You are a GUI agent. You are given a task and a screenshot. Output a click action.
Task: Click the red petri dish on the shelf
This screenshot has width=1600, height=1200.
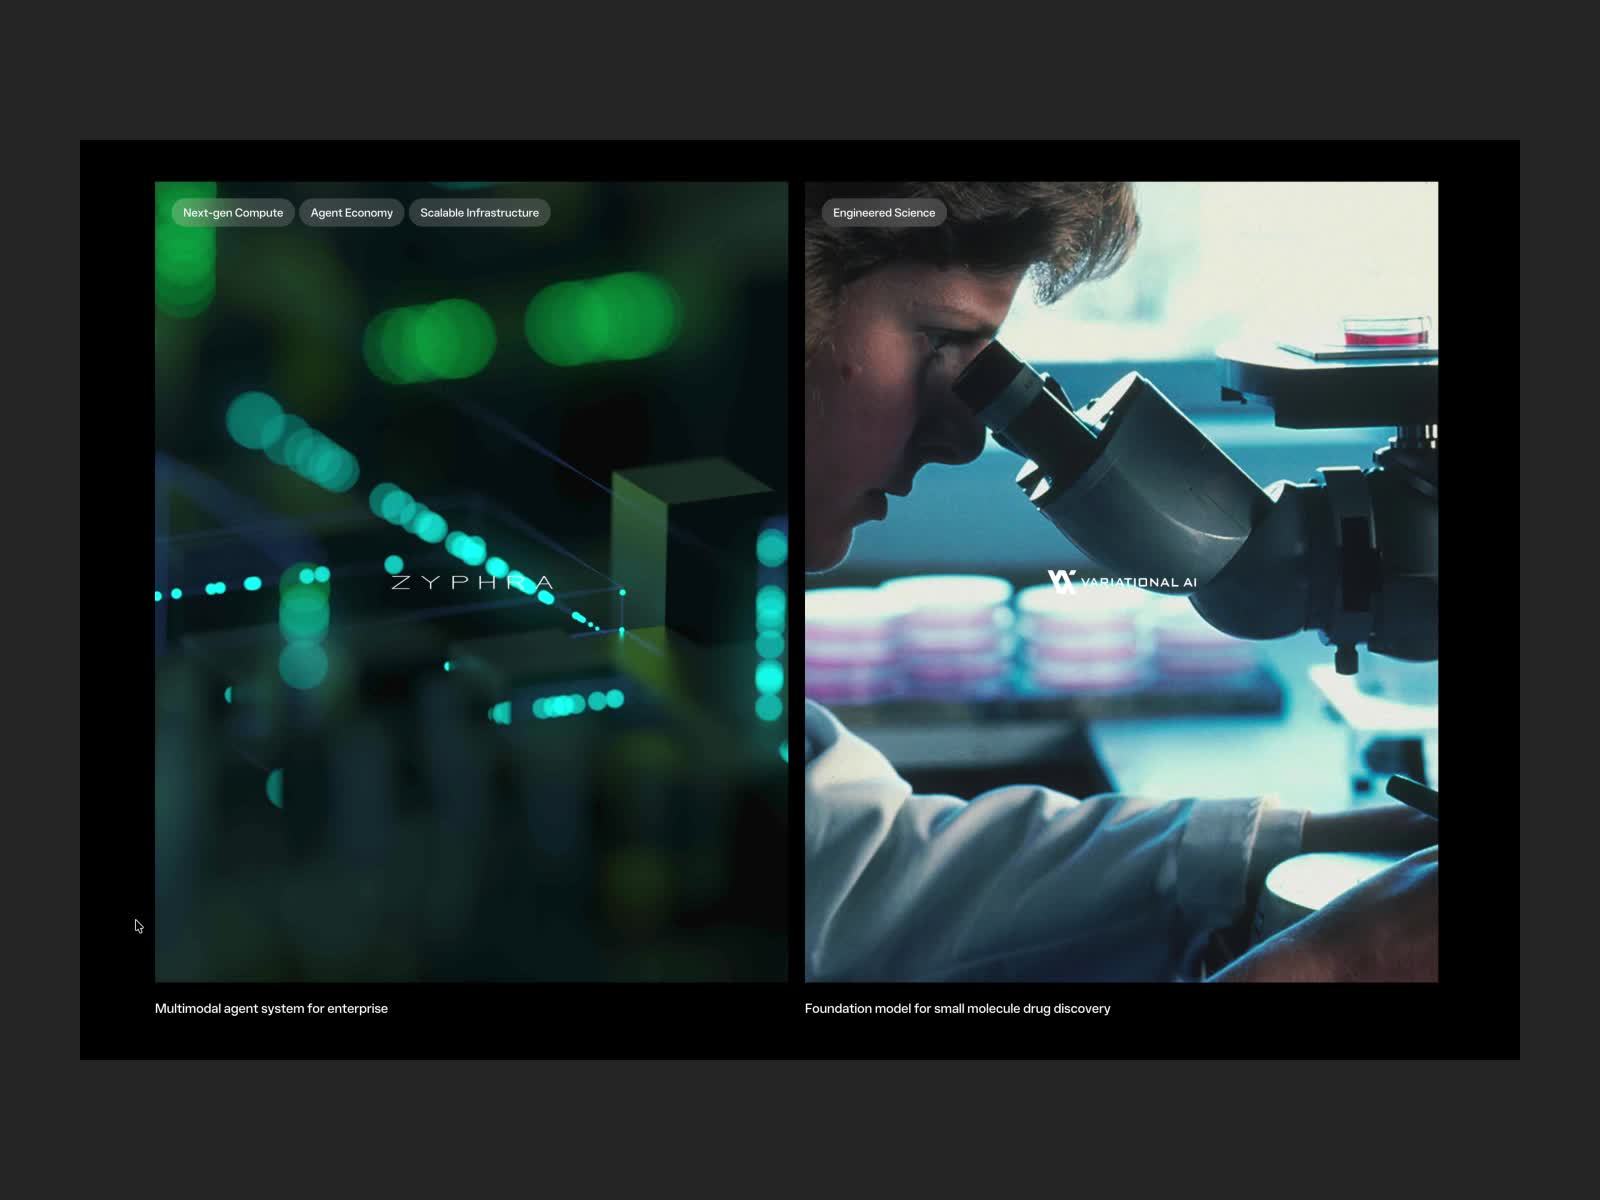click(1385, 332)
